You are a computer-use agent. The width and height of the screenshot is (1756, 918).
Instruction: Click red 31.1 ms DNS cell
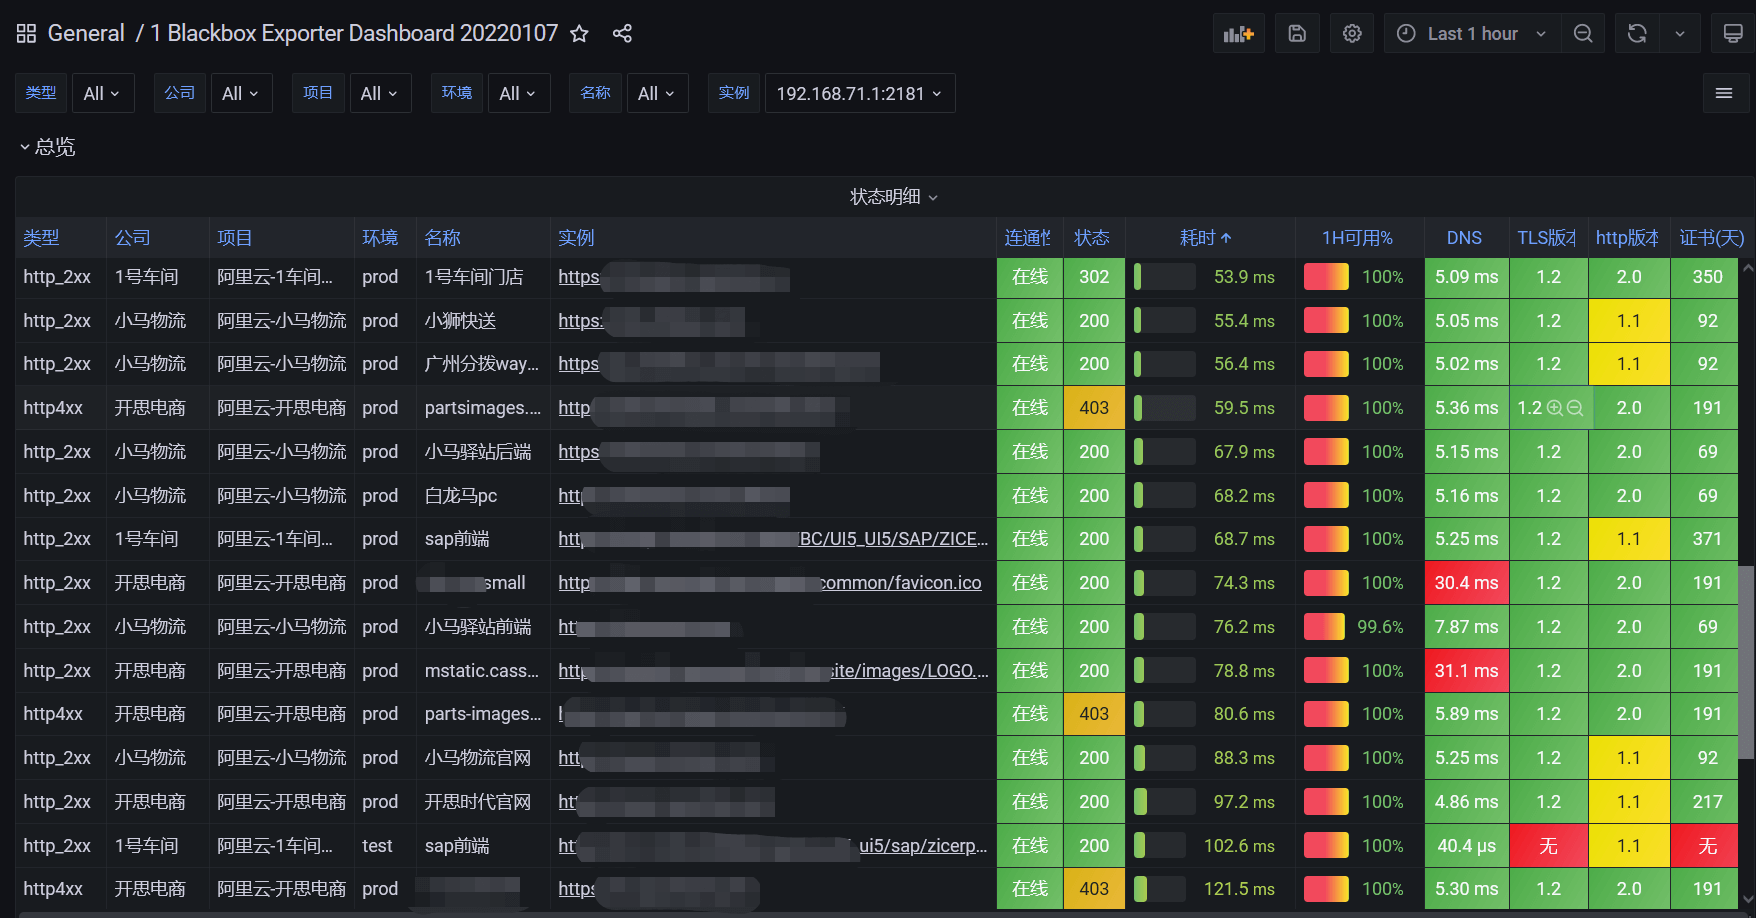pos(1467,671)
